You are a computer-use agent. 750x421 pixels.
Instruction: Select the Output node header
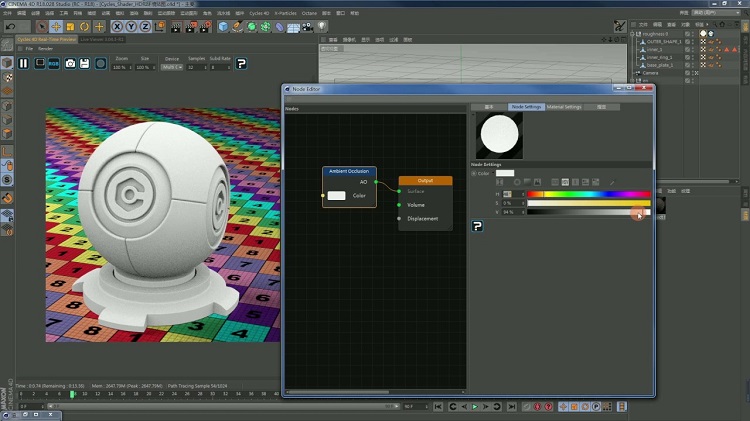(x=425, y=180)
